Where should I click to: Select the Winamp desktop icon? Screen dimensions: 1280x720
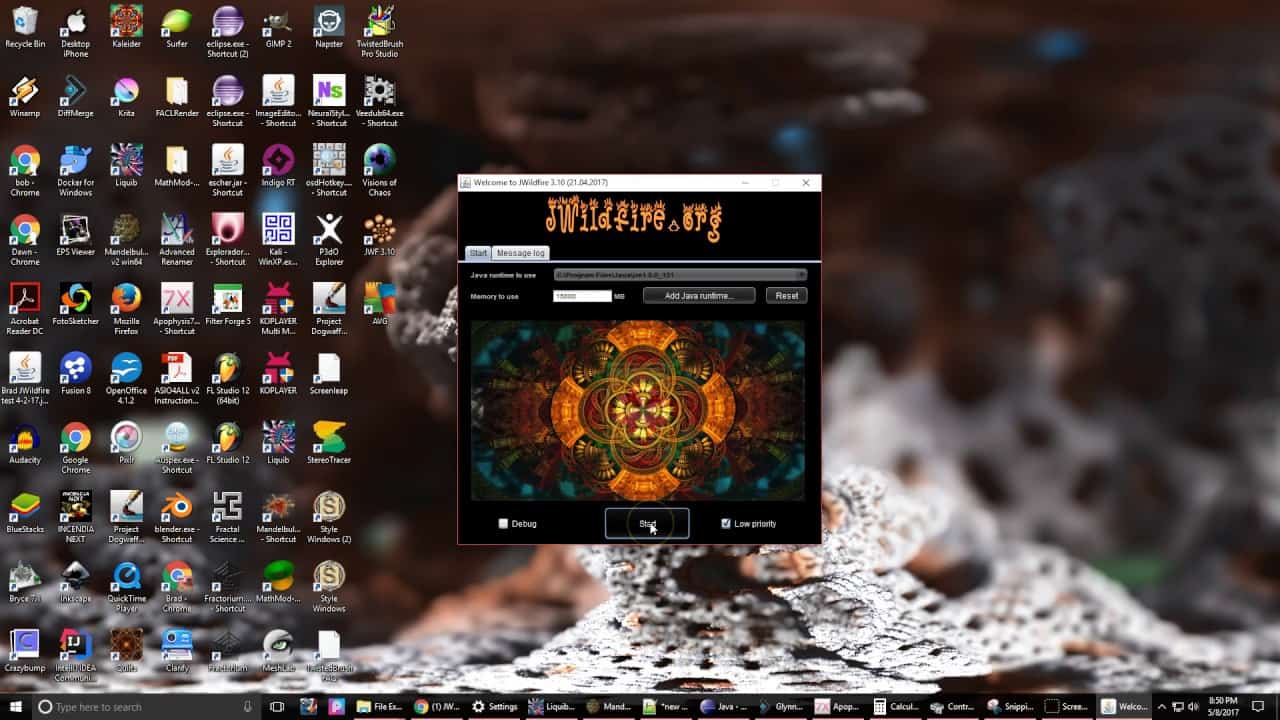[x=25, y=97]
